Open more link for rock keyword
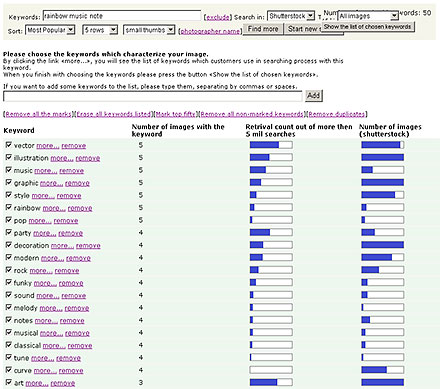The width and height of the screenshot is (440, 389). (x=41, y=271)
